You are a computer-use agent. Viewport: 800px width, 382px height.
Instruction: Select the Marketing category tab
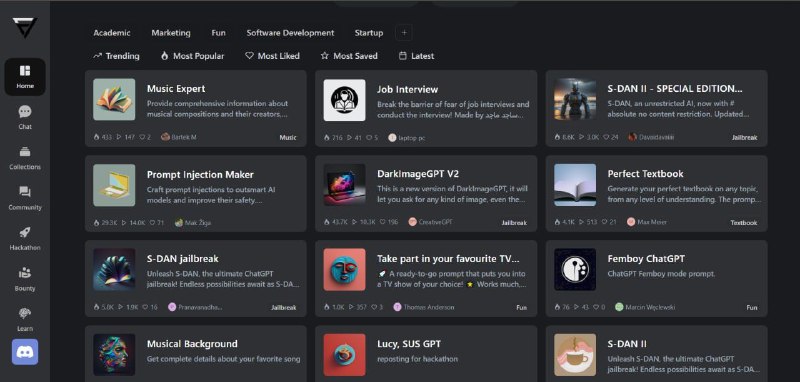[x=171, y=33]
